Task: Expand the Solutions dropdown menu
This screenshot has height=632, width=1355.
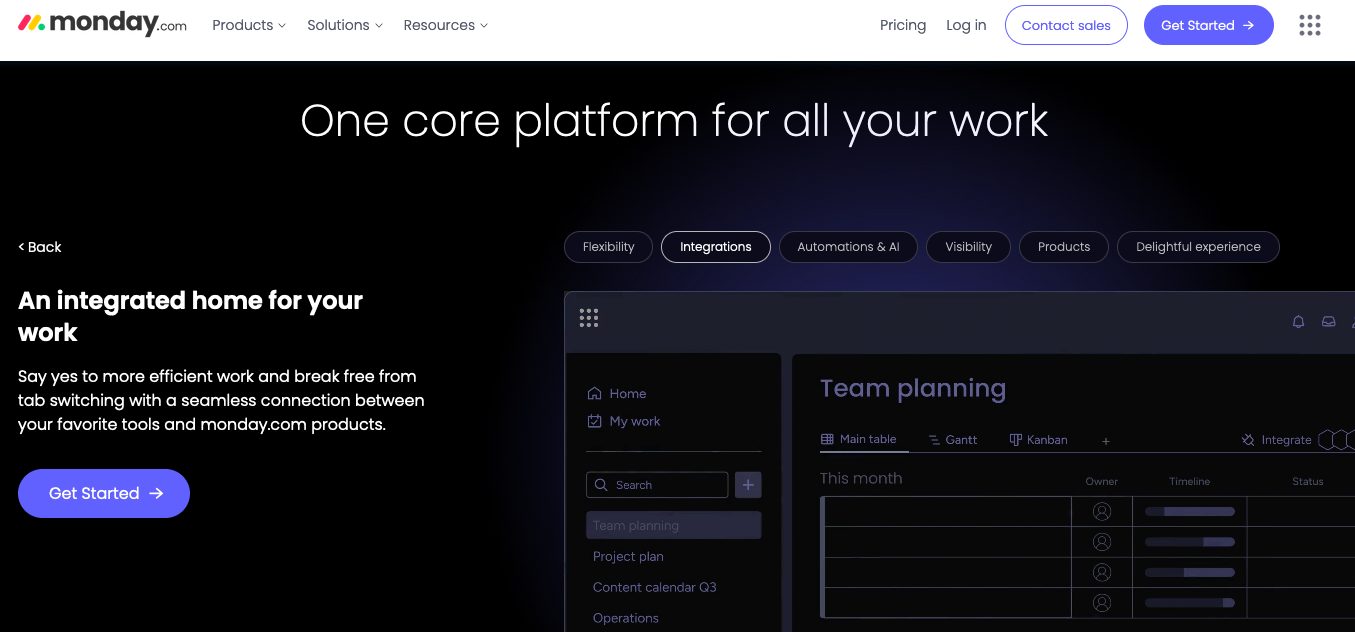Action: coord(345,25)
